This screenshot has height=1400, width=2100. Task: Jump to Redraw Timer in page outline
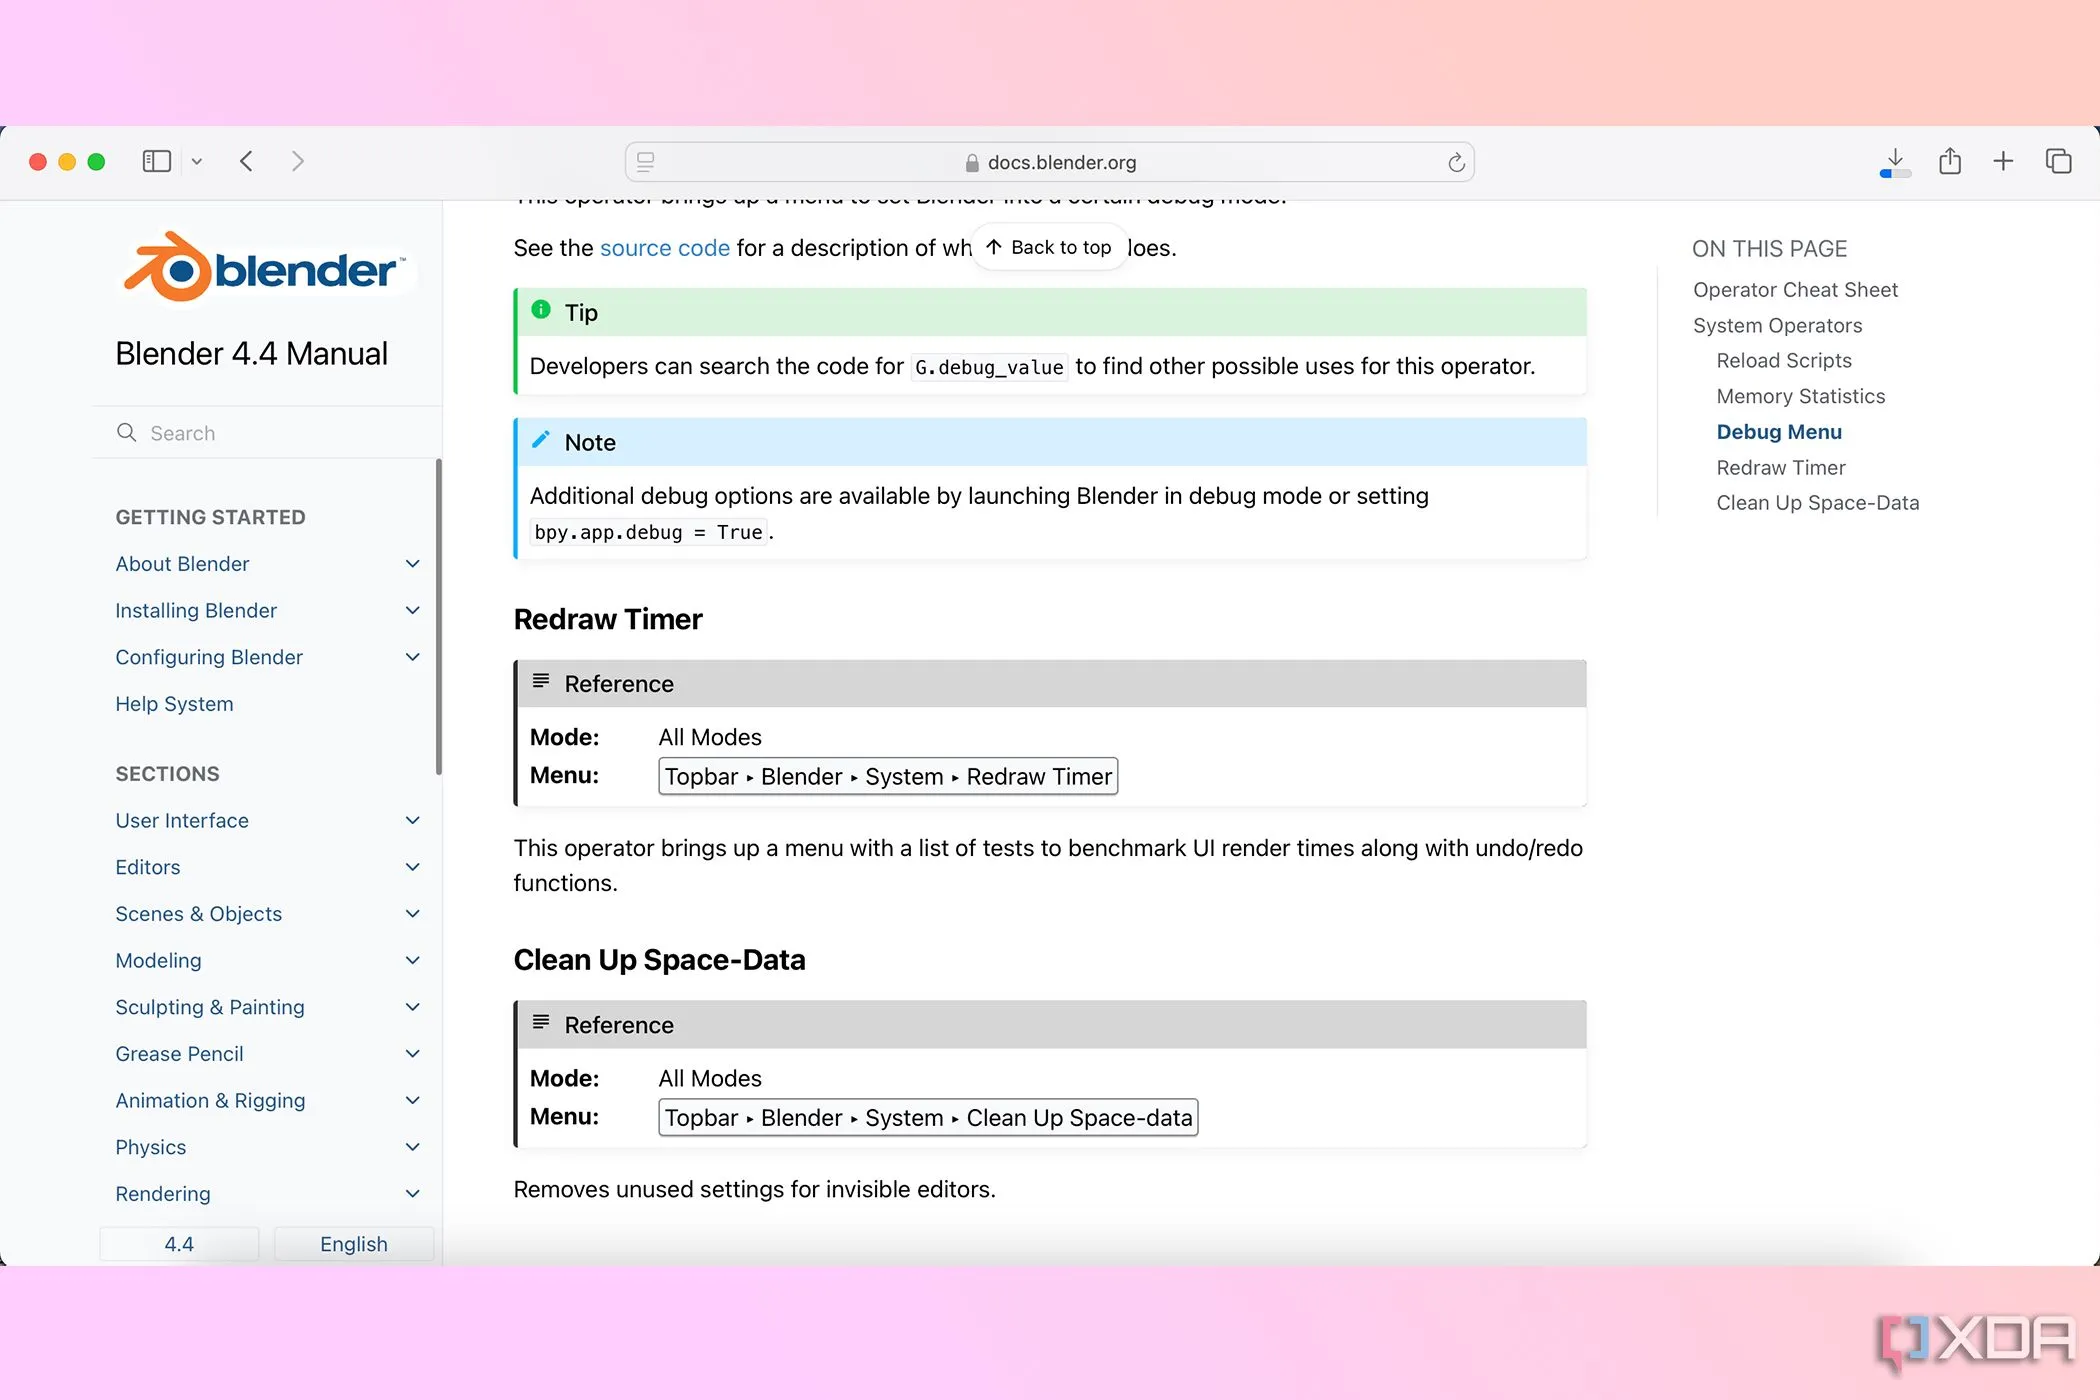click(x=1780, y=468)
